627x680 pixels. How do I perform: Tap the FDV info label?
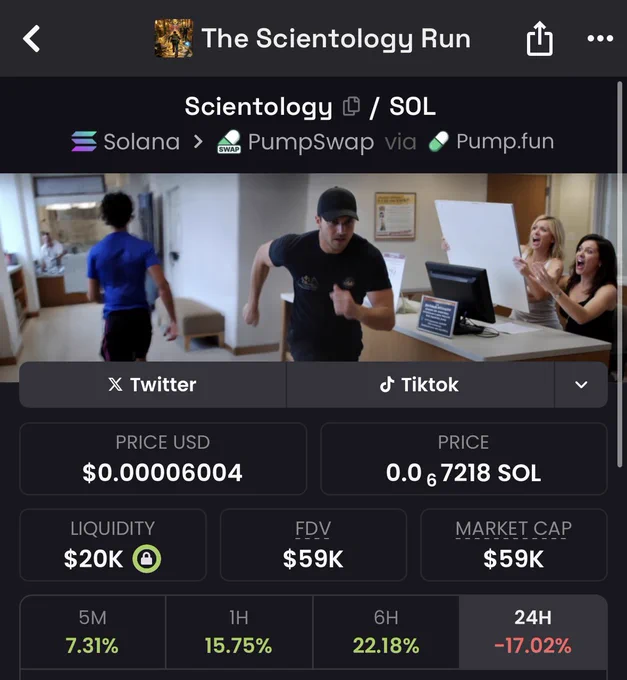(x=313, y=529)
